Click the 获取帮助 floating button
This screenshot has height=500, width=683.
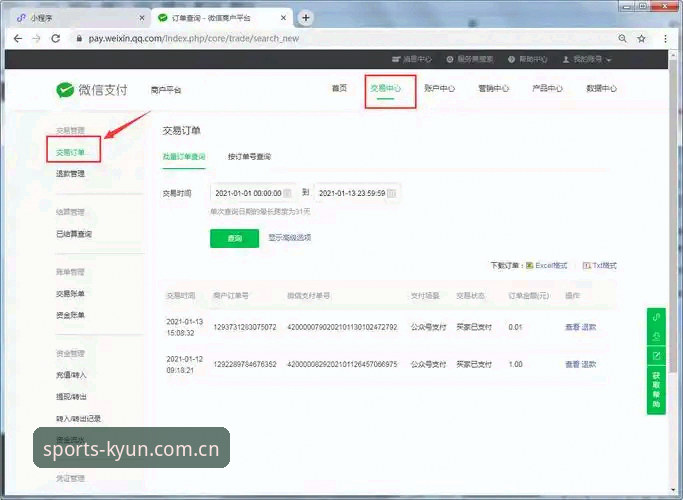pyautogui.click(x=656, y=390)
